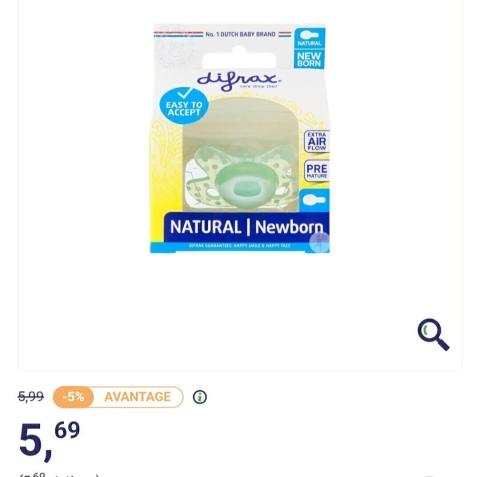Image resolution: width=480 pixels, height=477 pixels.
Task: Click the current price 5,69
Action: coord(49,441)
